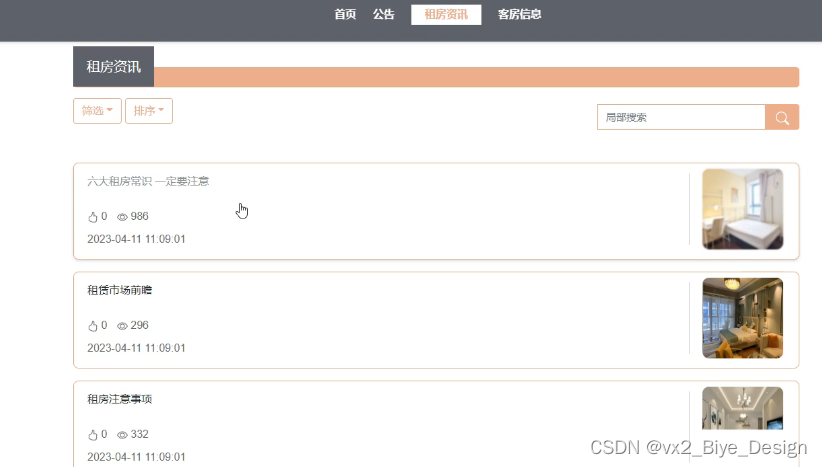Focus the 局部搜索 search input field

681,117
